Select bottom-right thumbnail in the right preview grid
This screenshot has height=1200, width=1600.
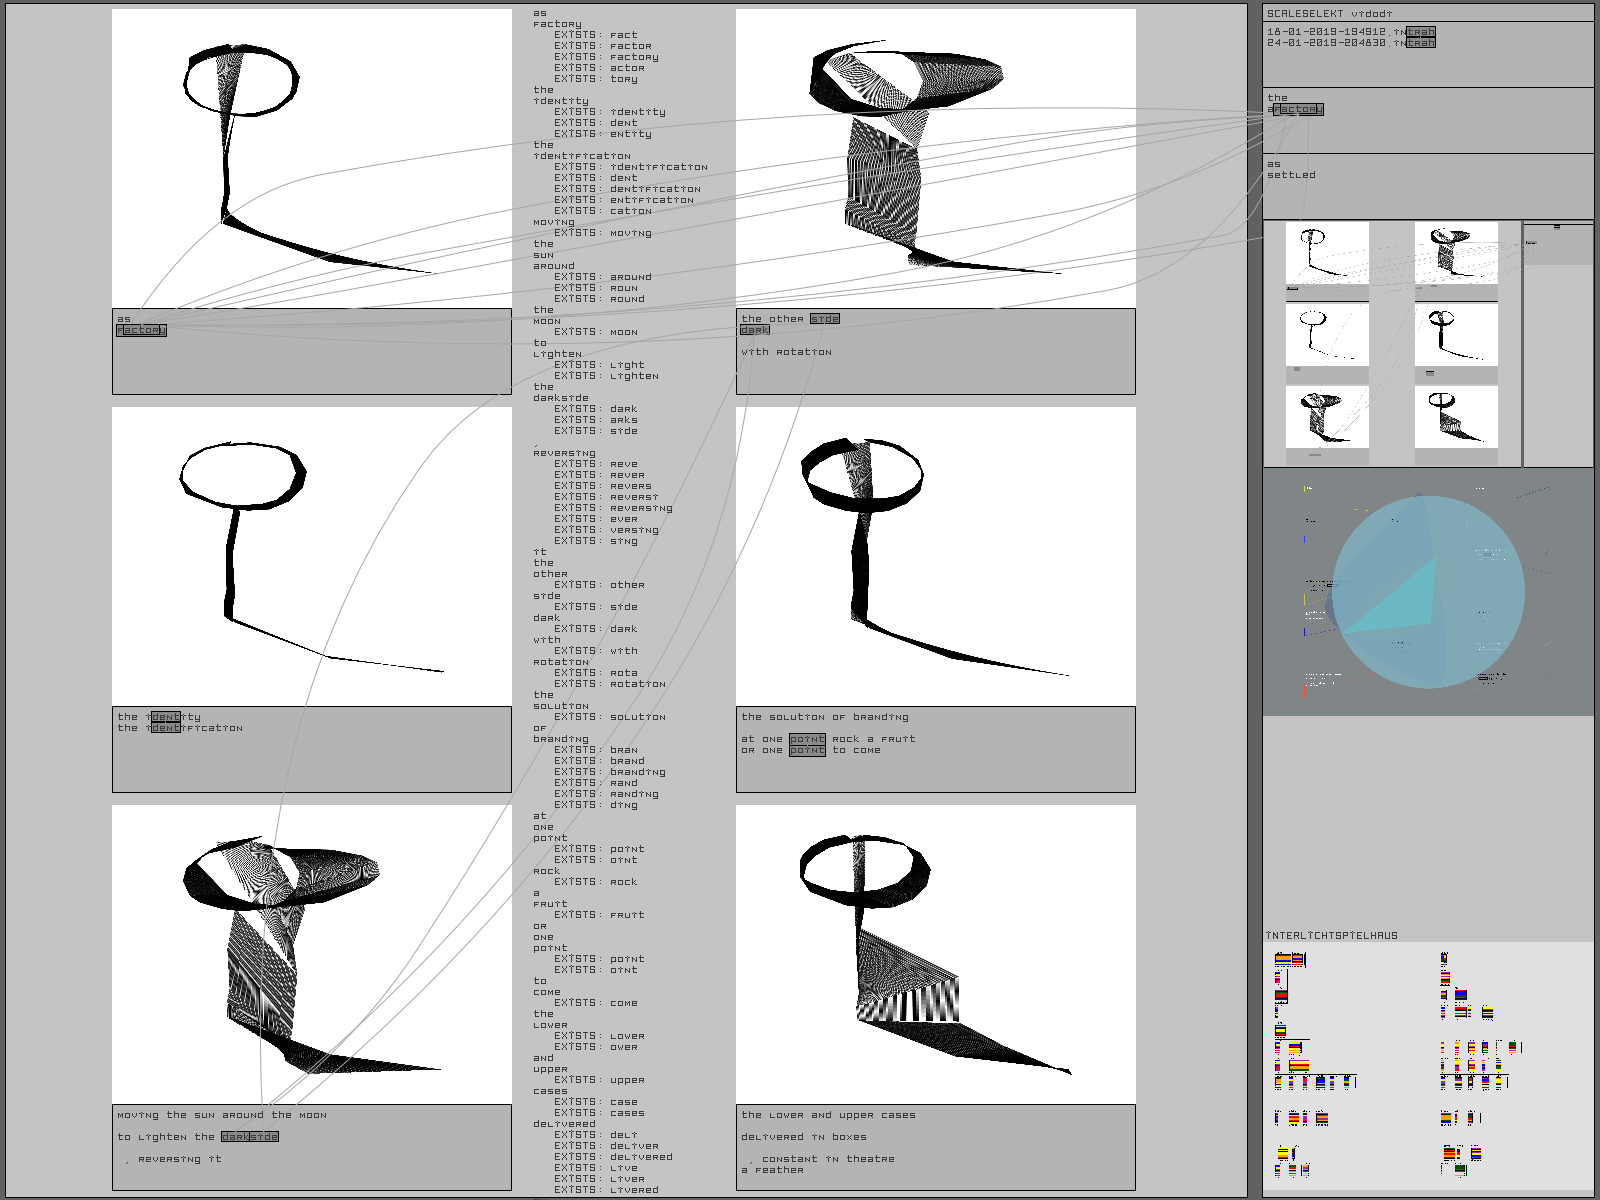(x=1456, y=417)
